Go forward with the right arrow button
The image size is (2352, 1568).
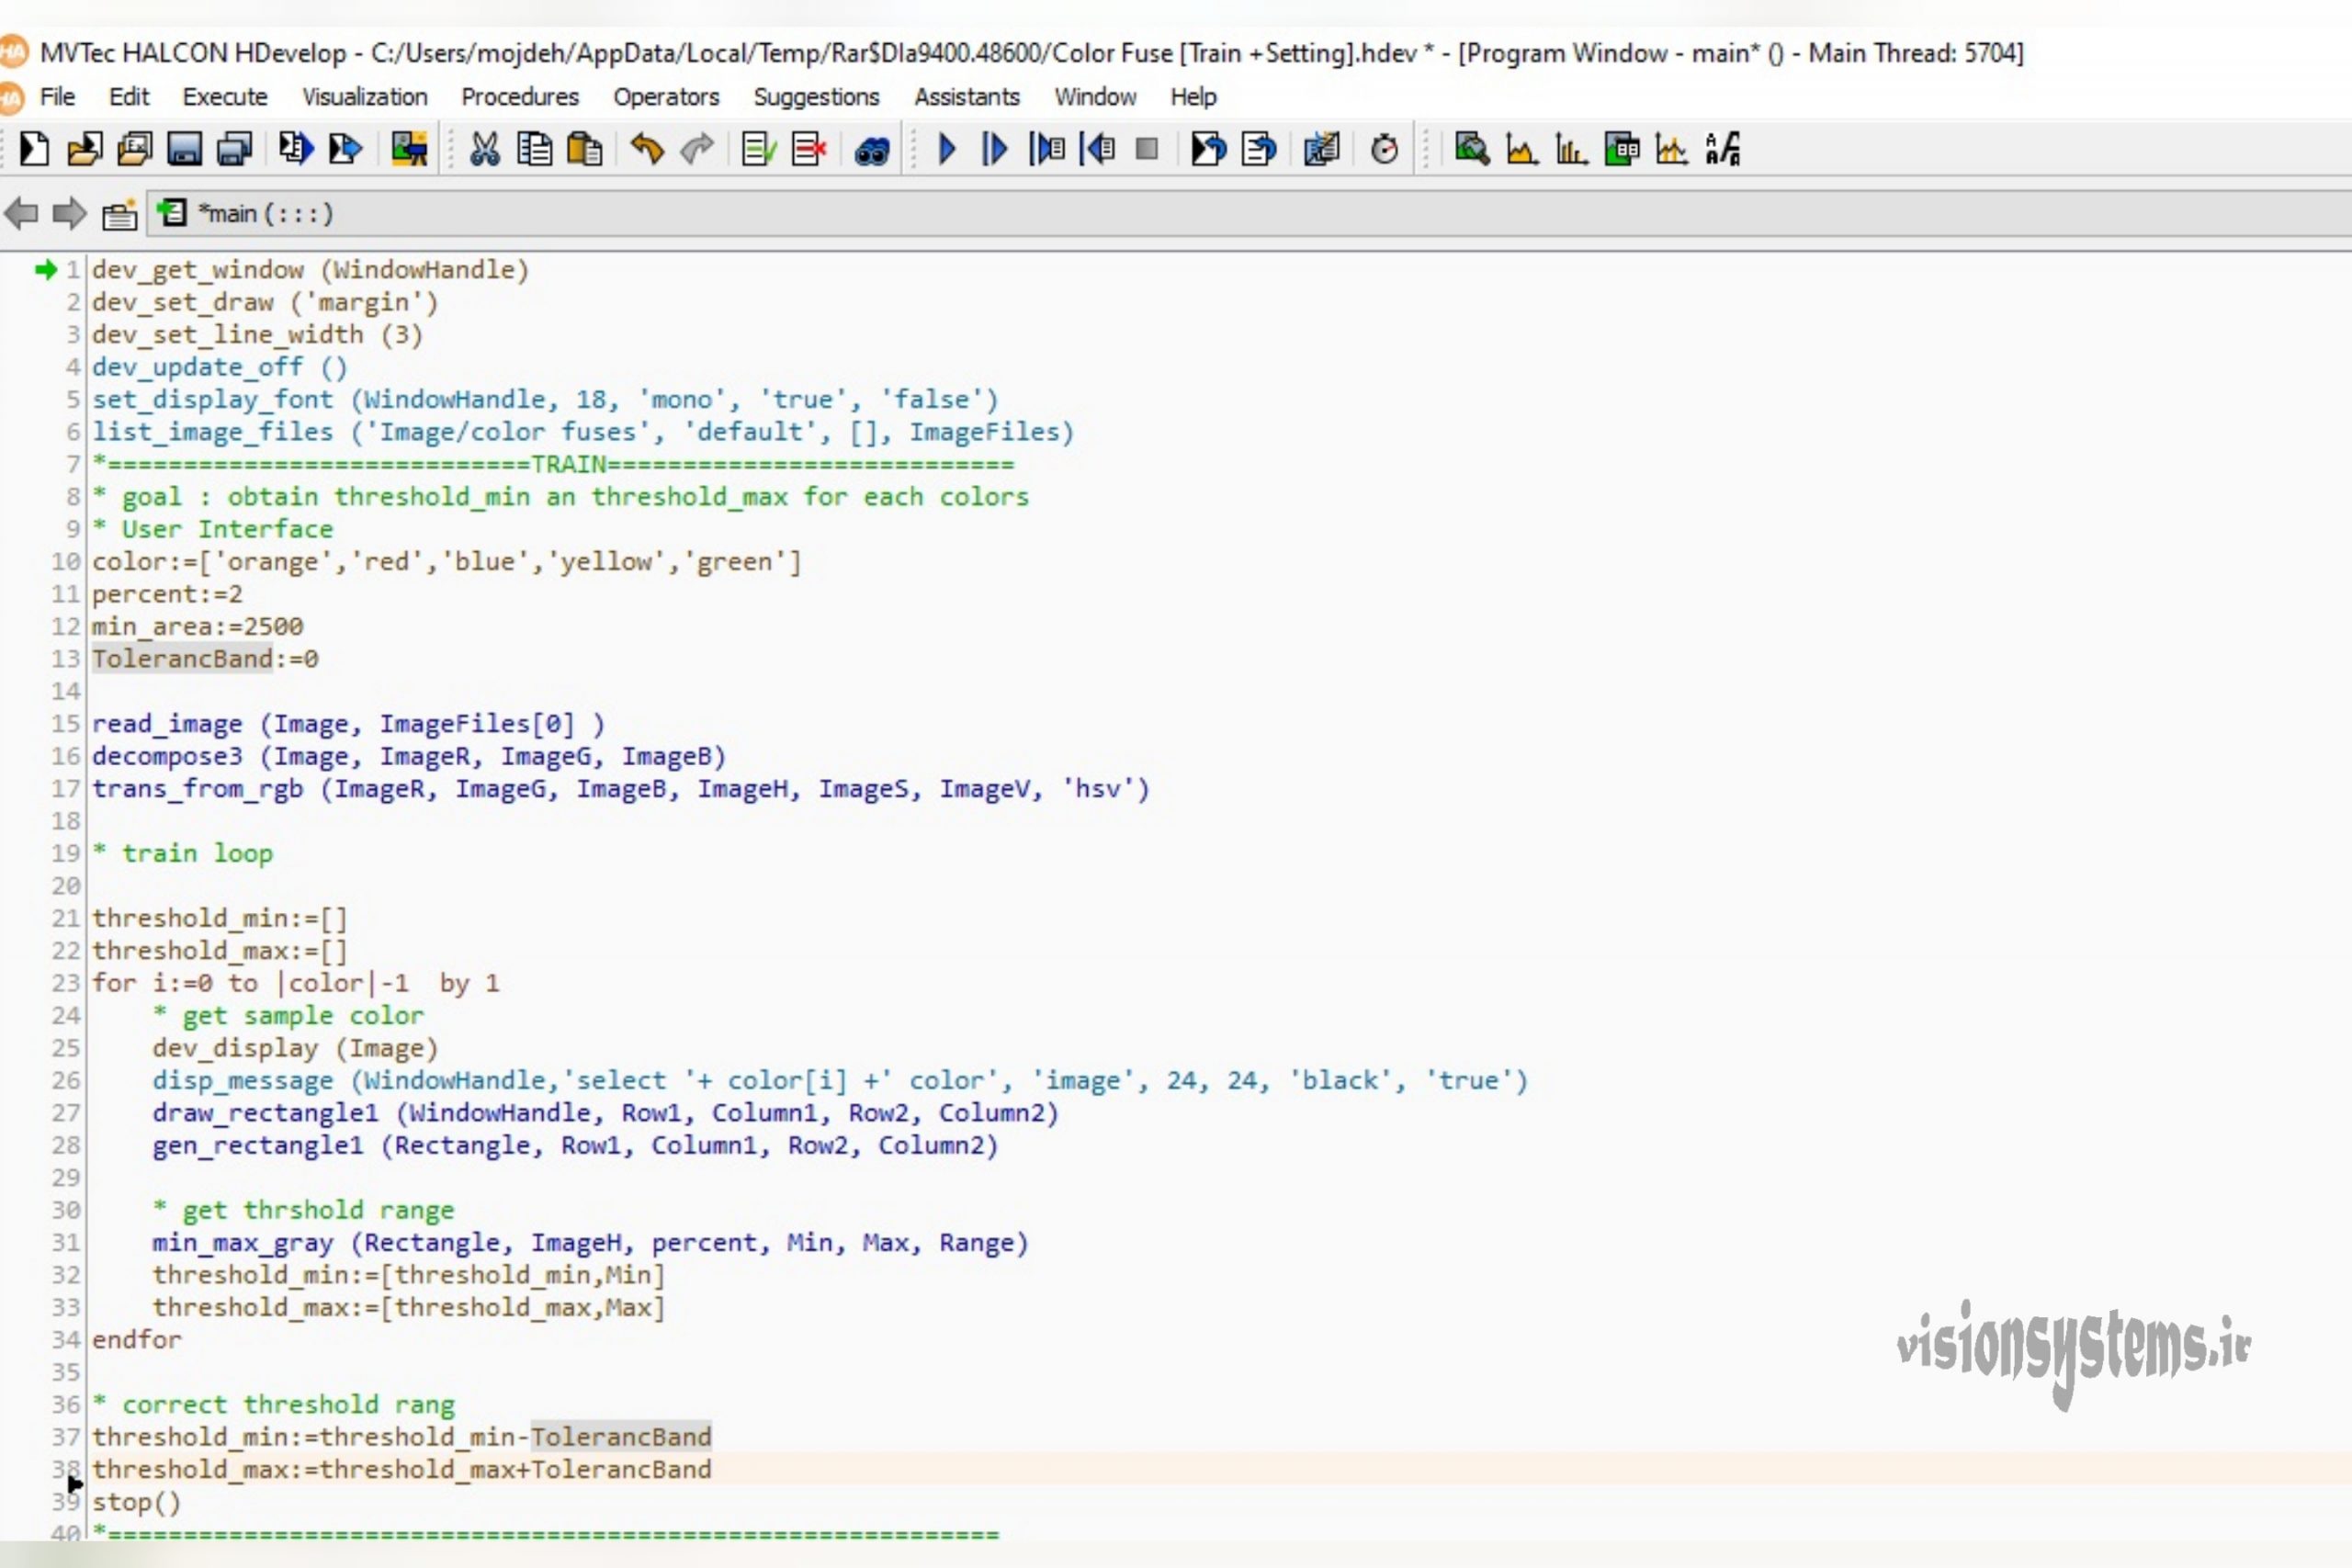click(69, 213)
